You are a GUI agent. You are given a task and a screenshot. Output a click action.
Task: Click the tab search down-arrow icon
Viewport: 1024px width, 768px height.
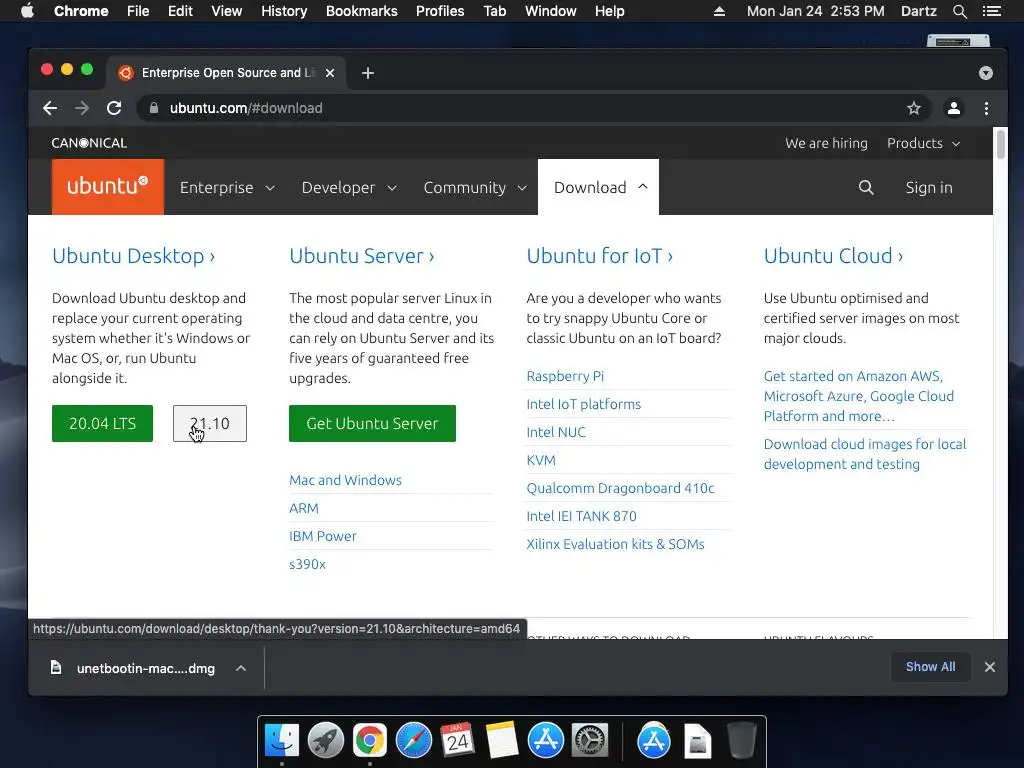[x=985, y=73]
